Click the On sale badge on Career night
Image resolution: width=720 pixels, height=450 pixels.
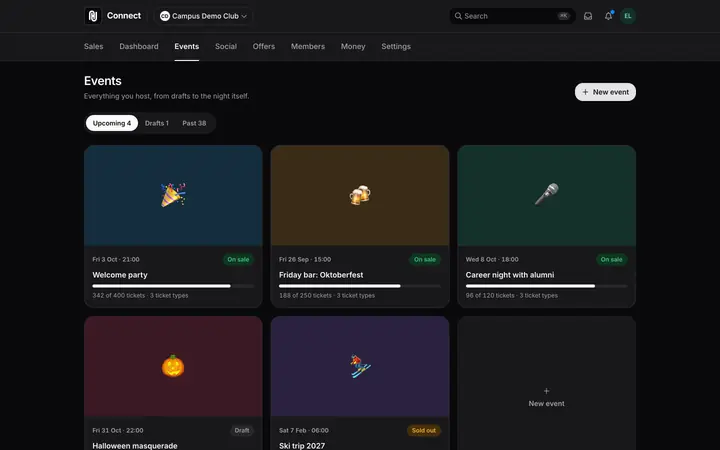click(611, 259)
